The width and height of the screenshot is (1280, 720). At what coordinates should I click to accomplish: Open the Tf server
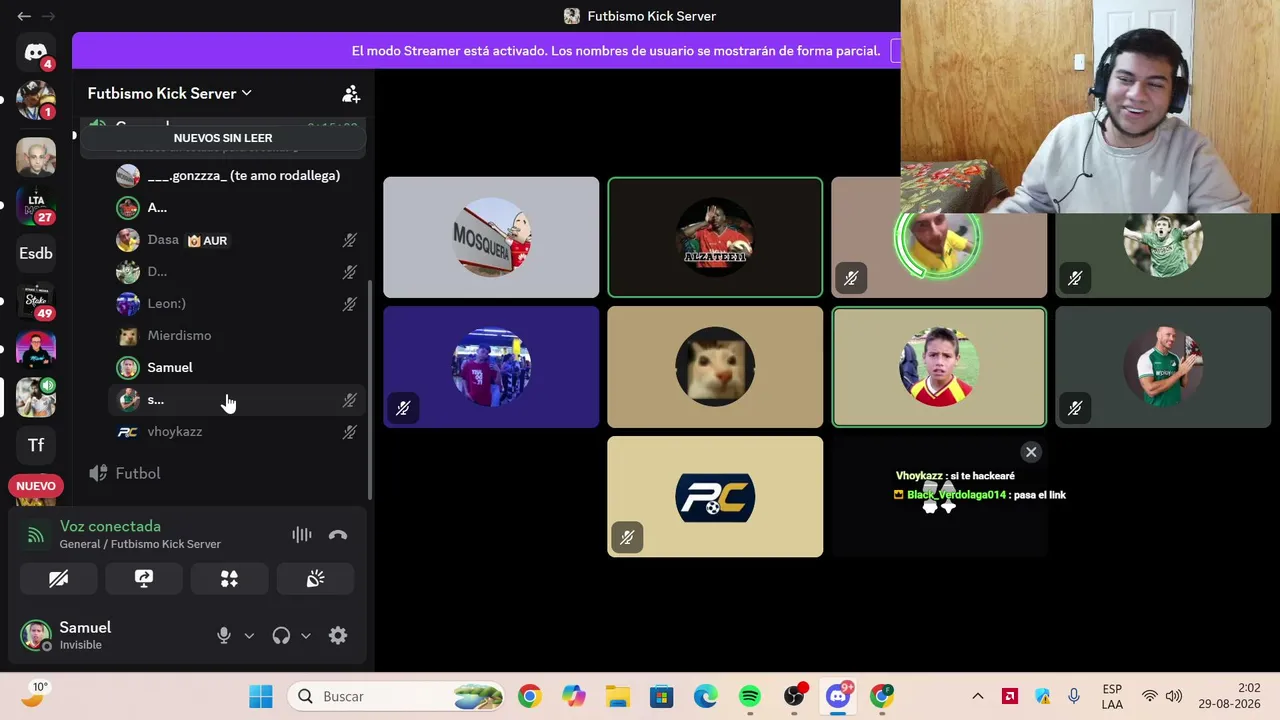pyautogui.click(x=36, y=445)
